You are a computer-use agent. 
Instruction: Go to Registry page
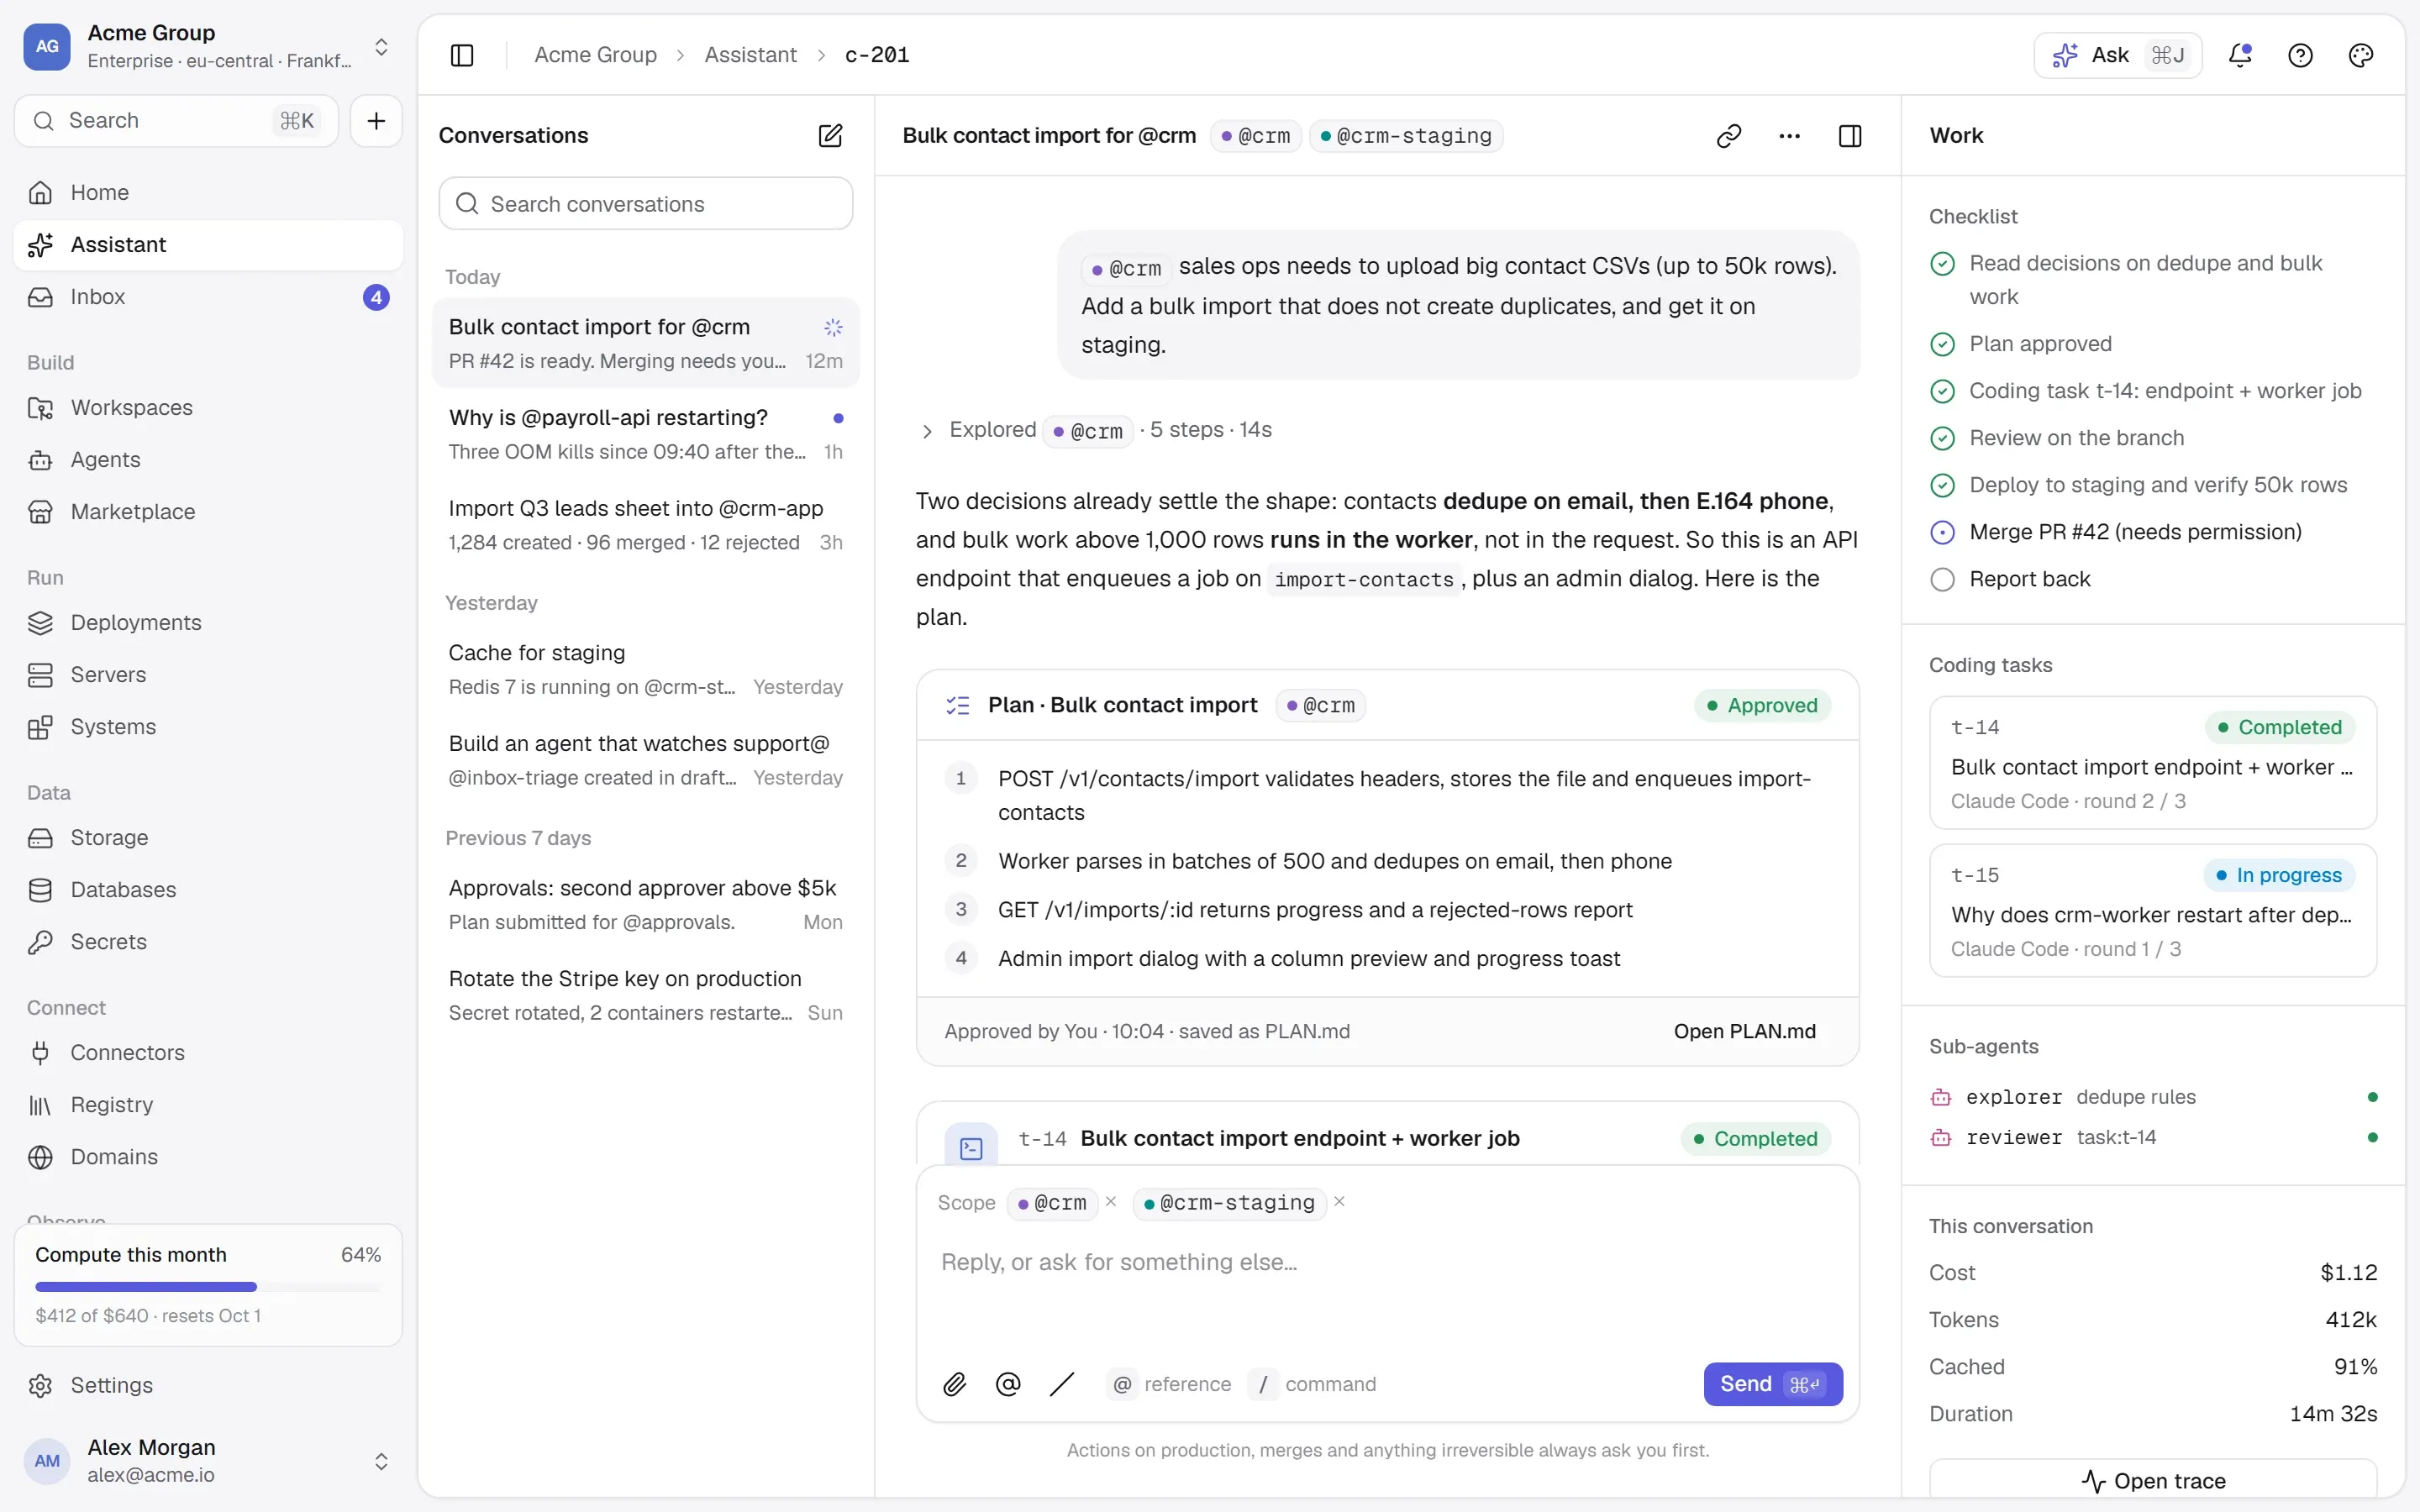point(208,1104)
